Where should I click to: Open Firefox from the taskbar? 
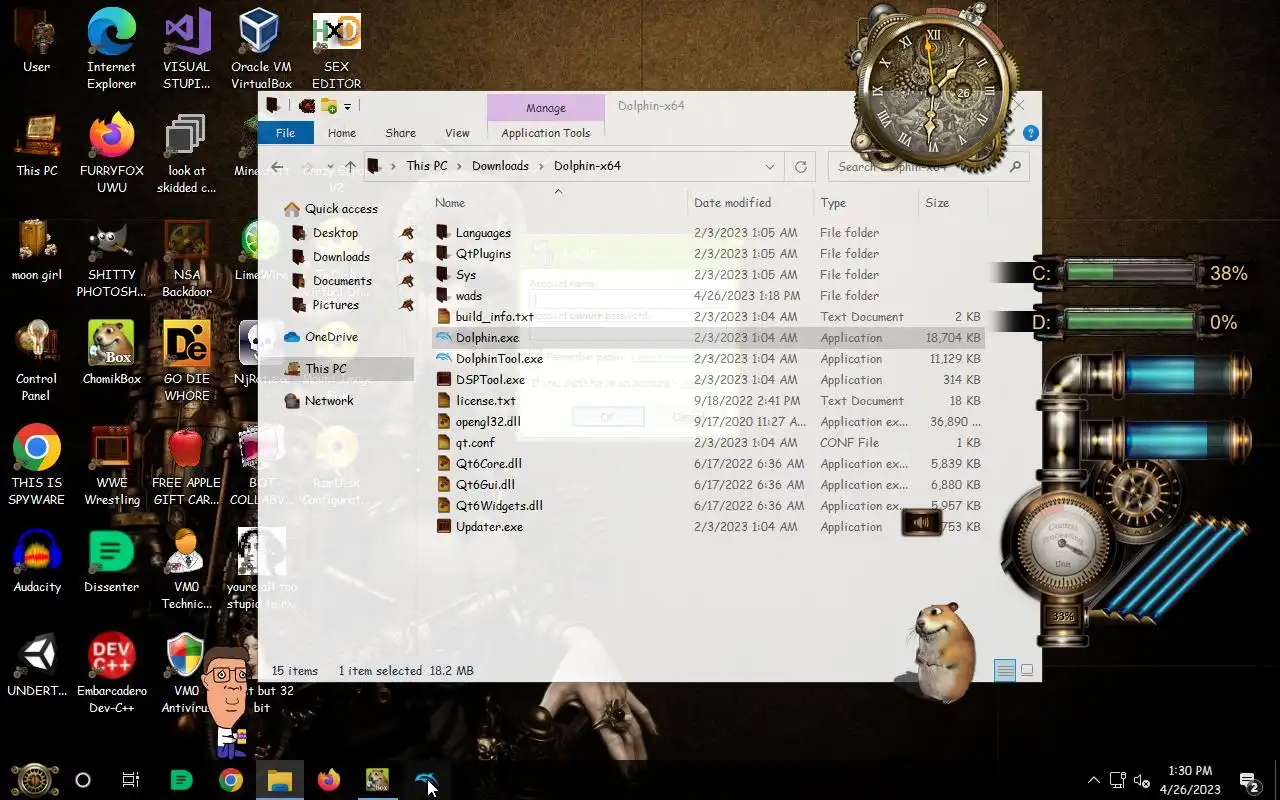tap(328, 780)
